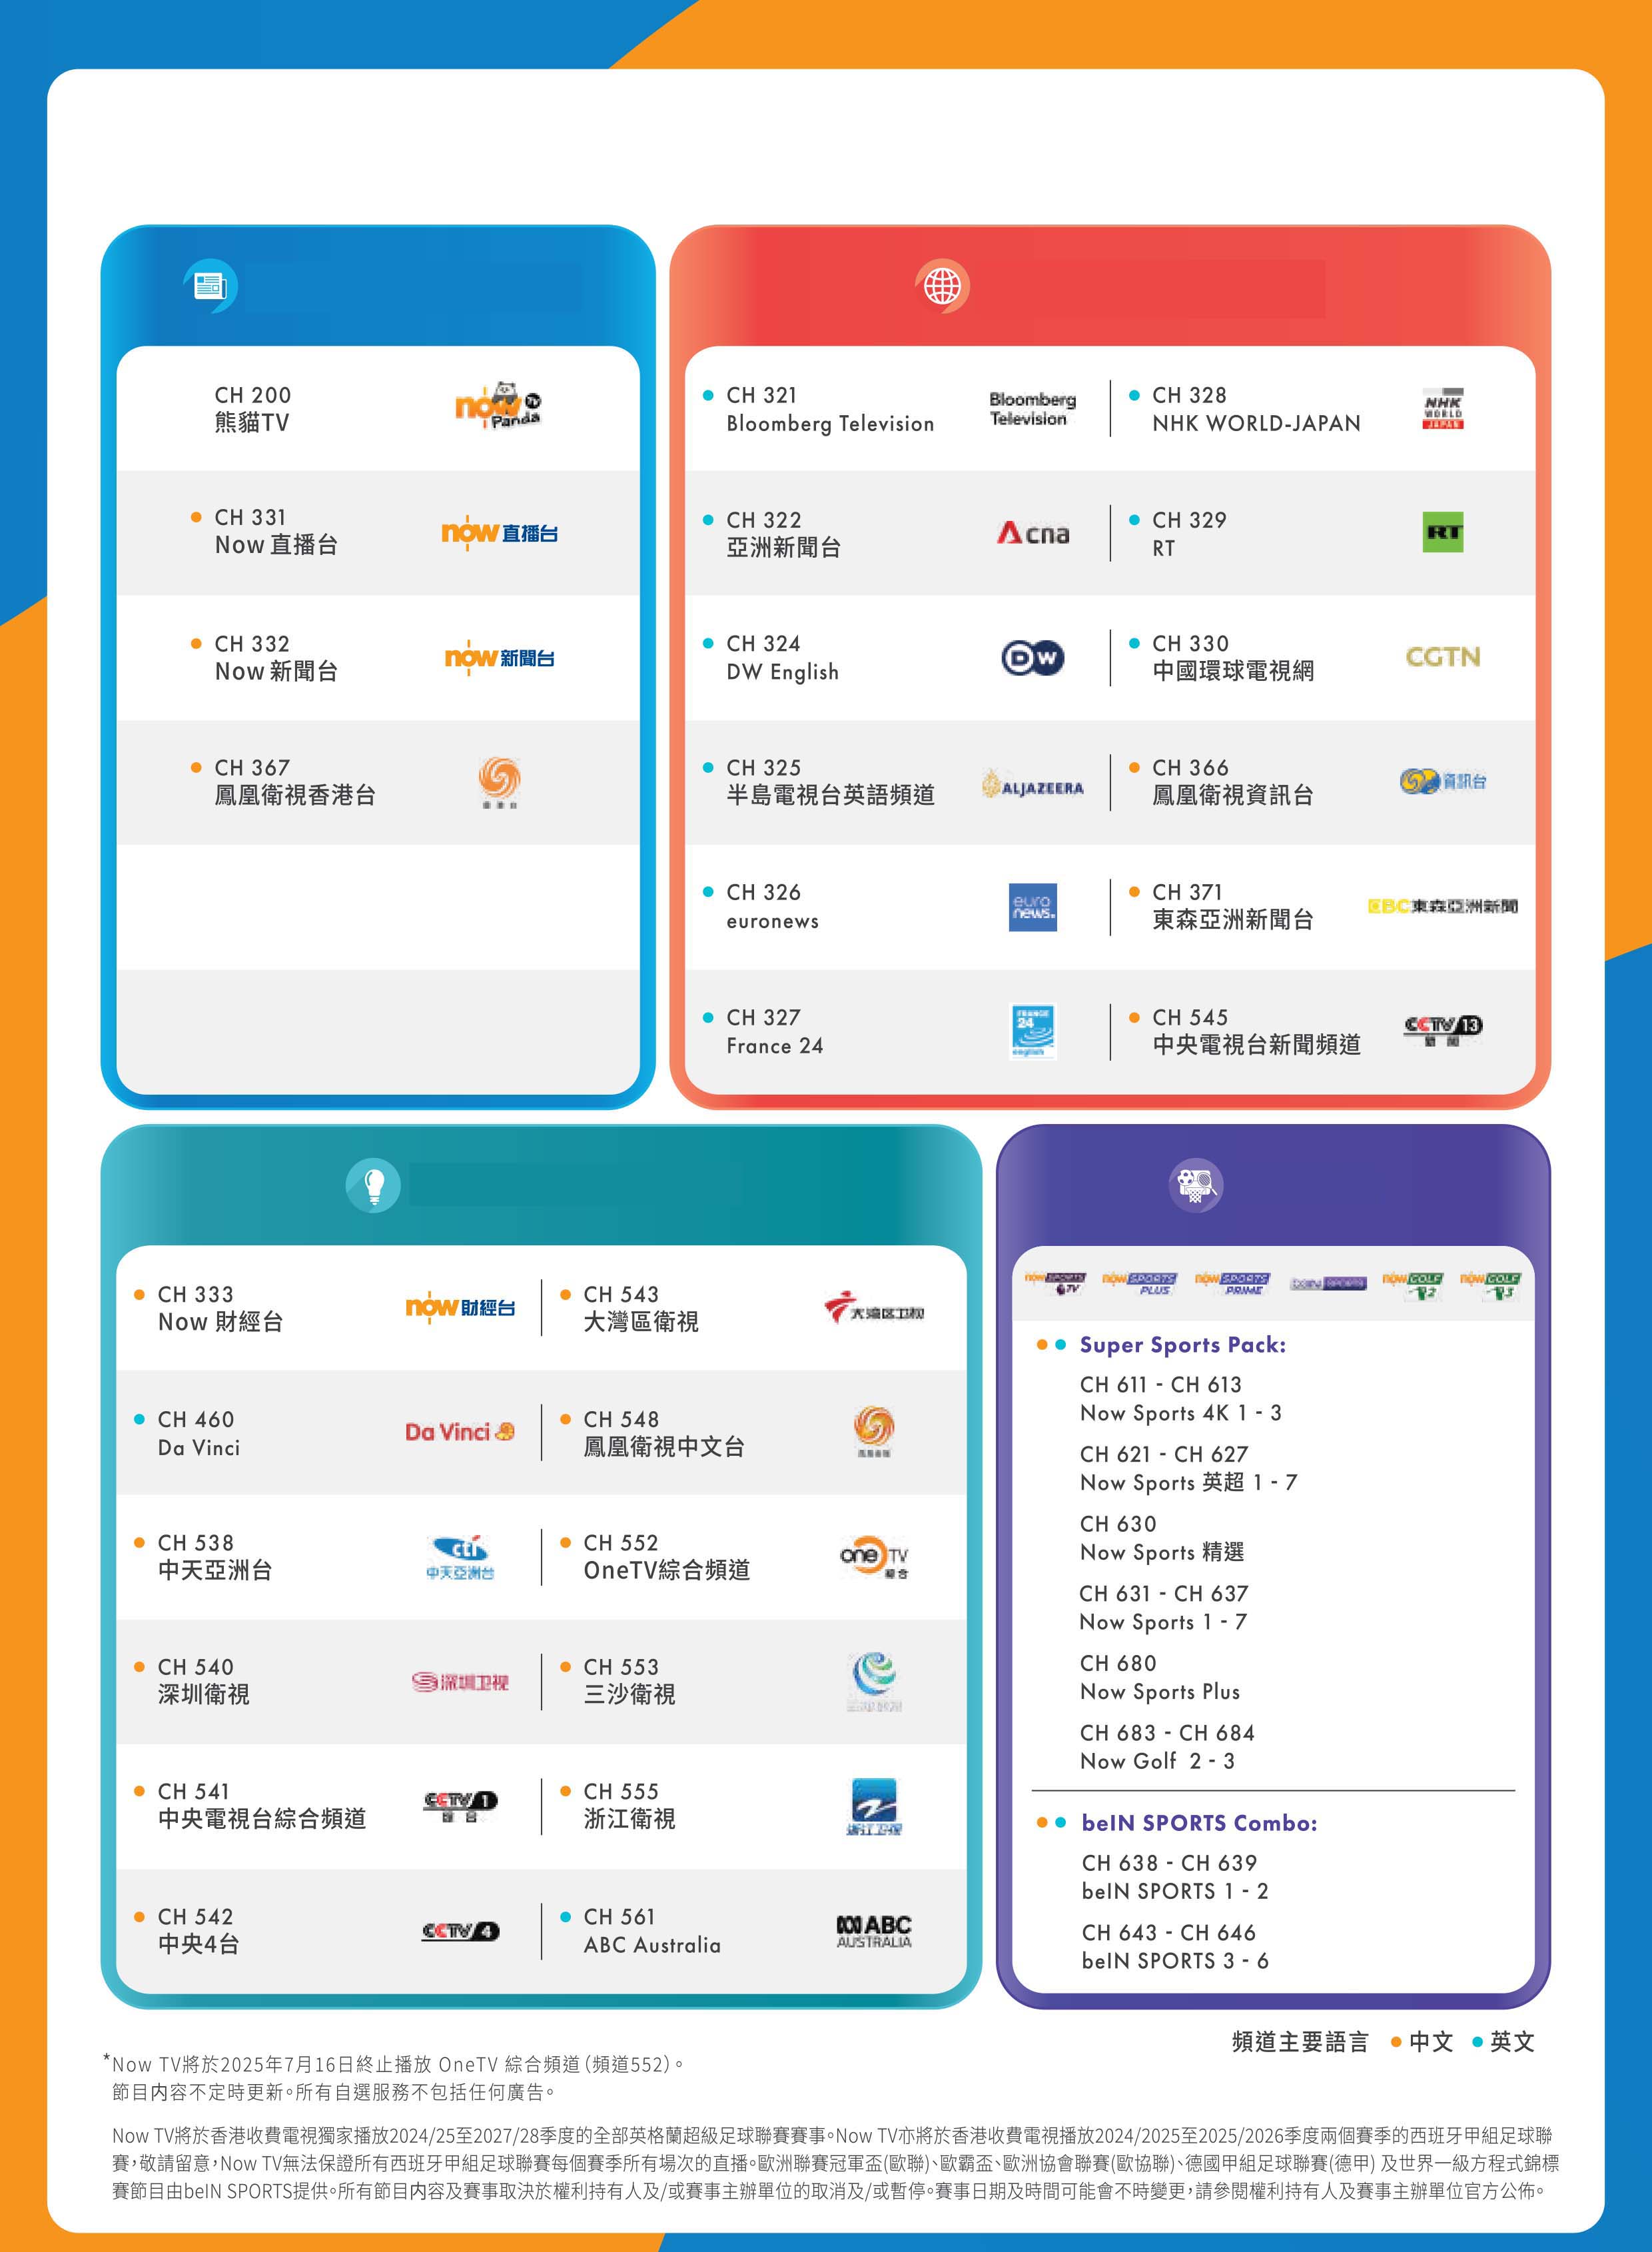The height and width of the screenshot is (2252, 1652).
Task: Click the beIN SPORTS Combo heading
Action: (1199, 1823)
